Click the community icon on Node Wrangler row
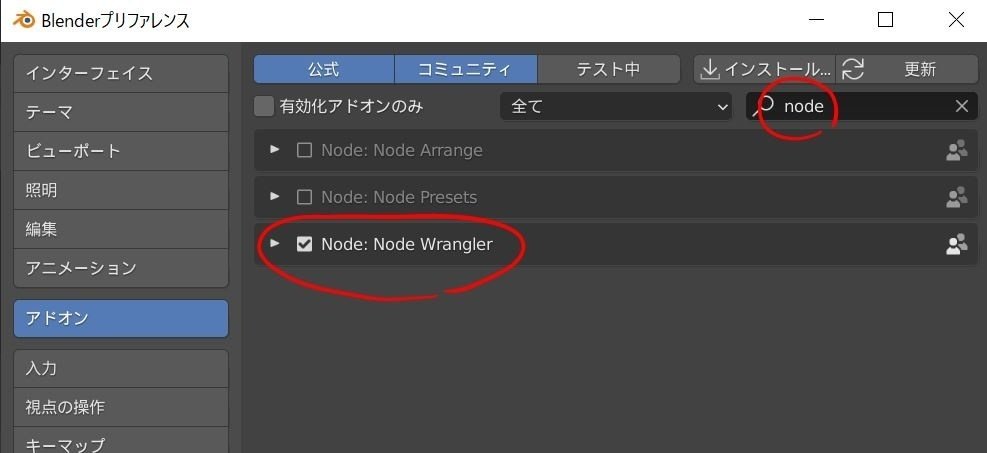This screenshot has height=453, width=987. (x=956, y=244)
